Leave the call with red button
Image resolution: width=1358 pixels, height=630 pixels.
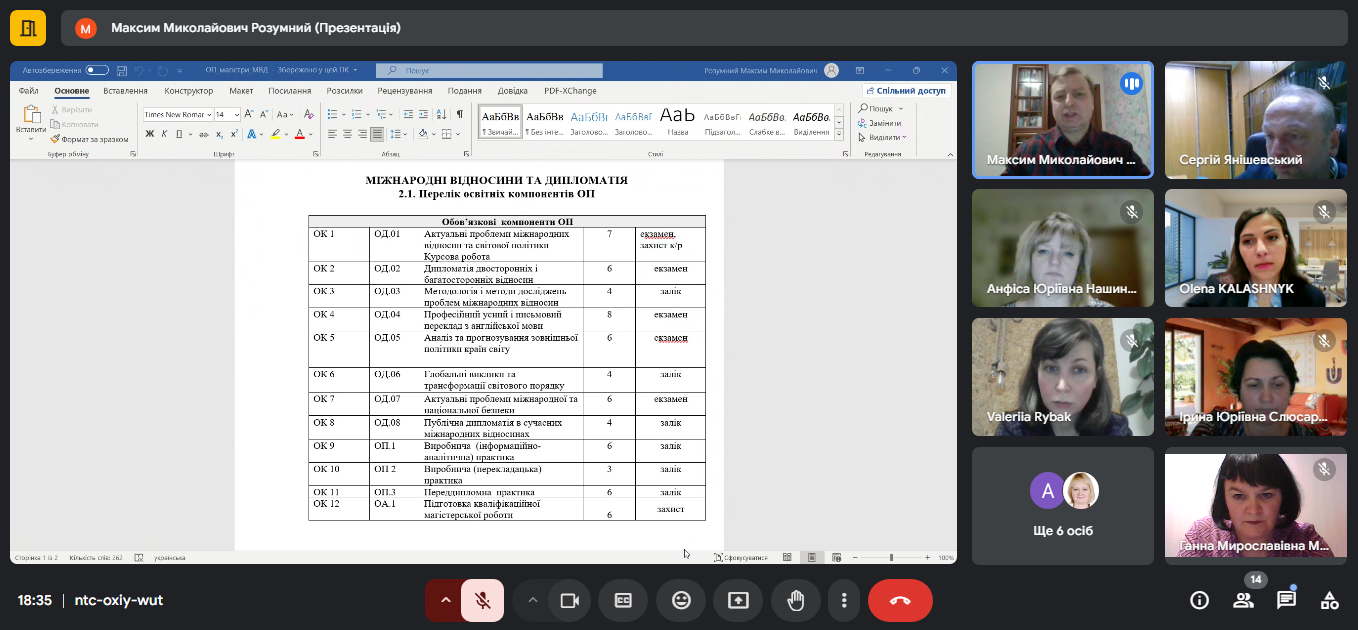tap(900, 600)
